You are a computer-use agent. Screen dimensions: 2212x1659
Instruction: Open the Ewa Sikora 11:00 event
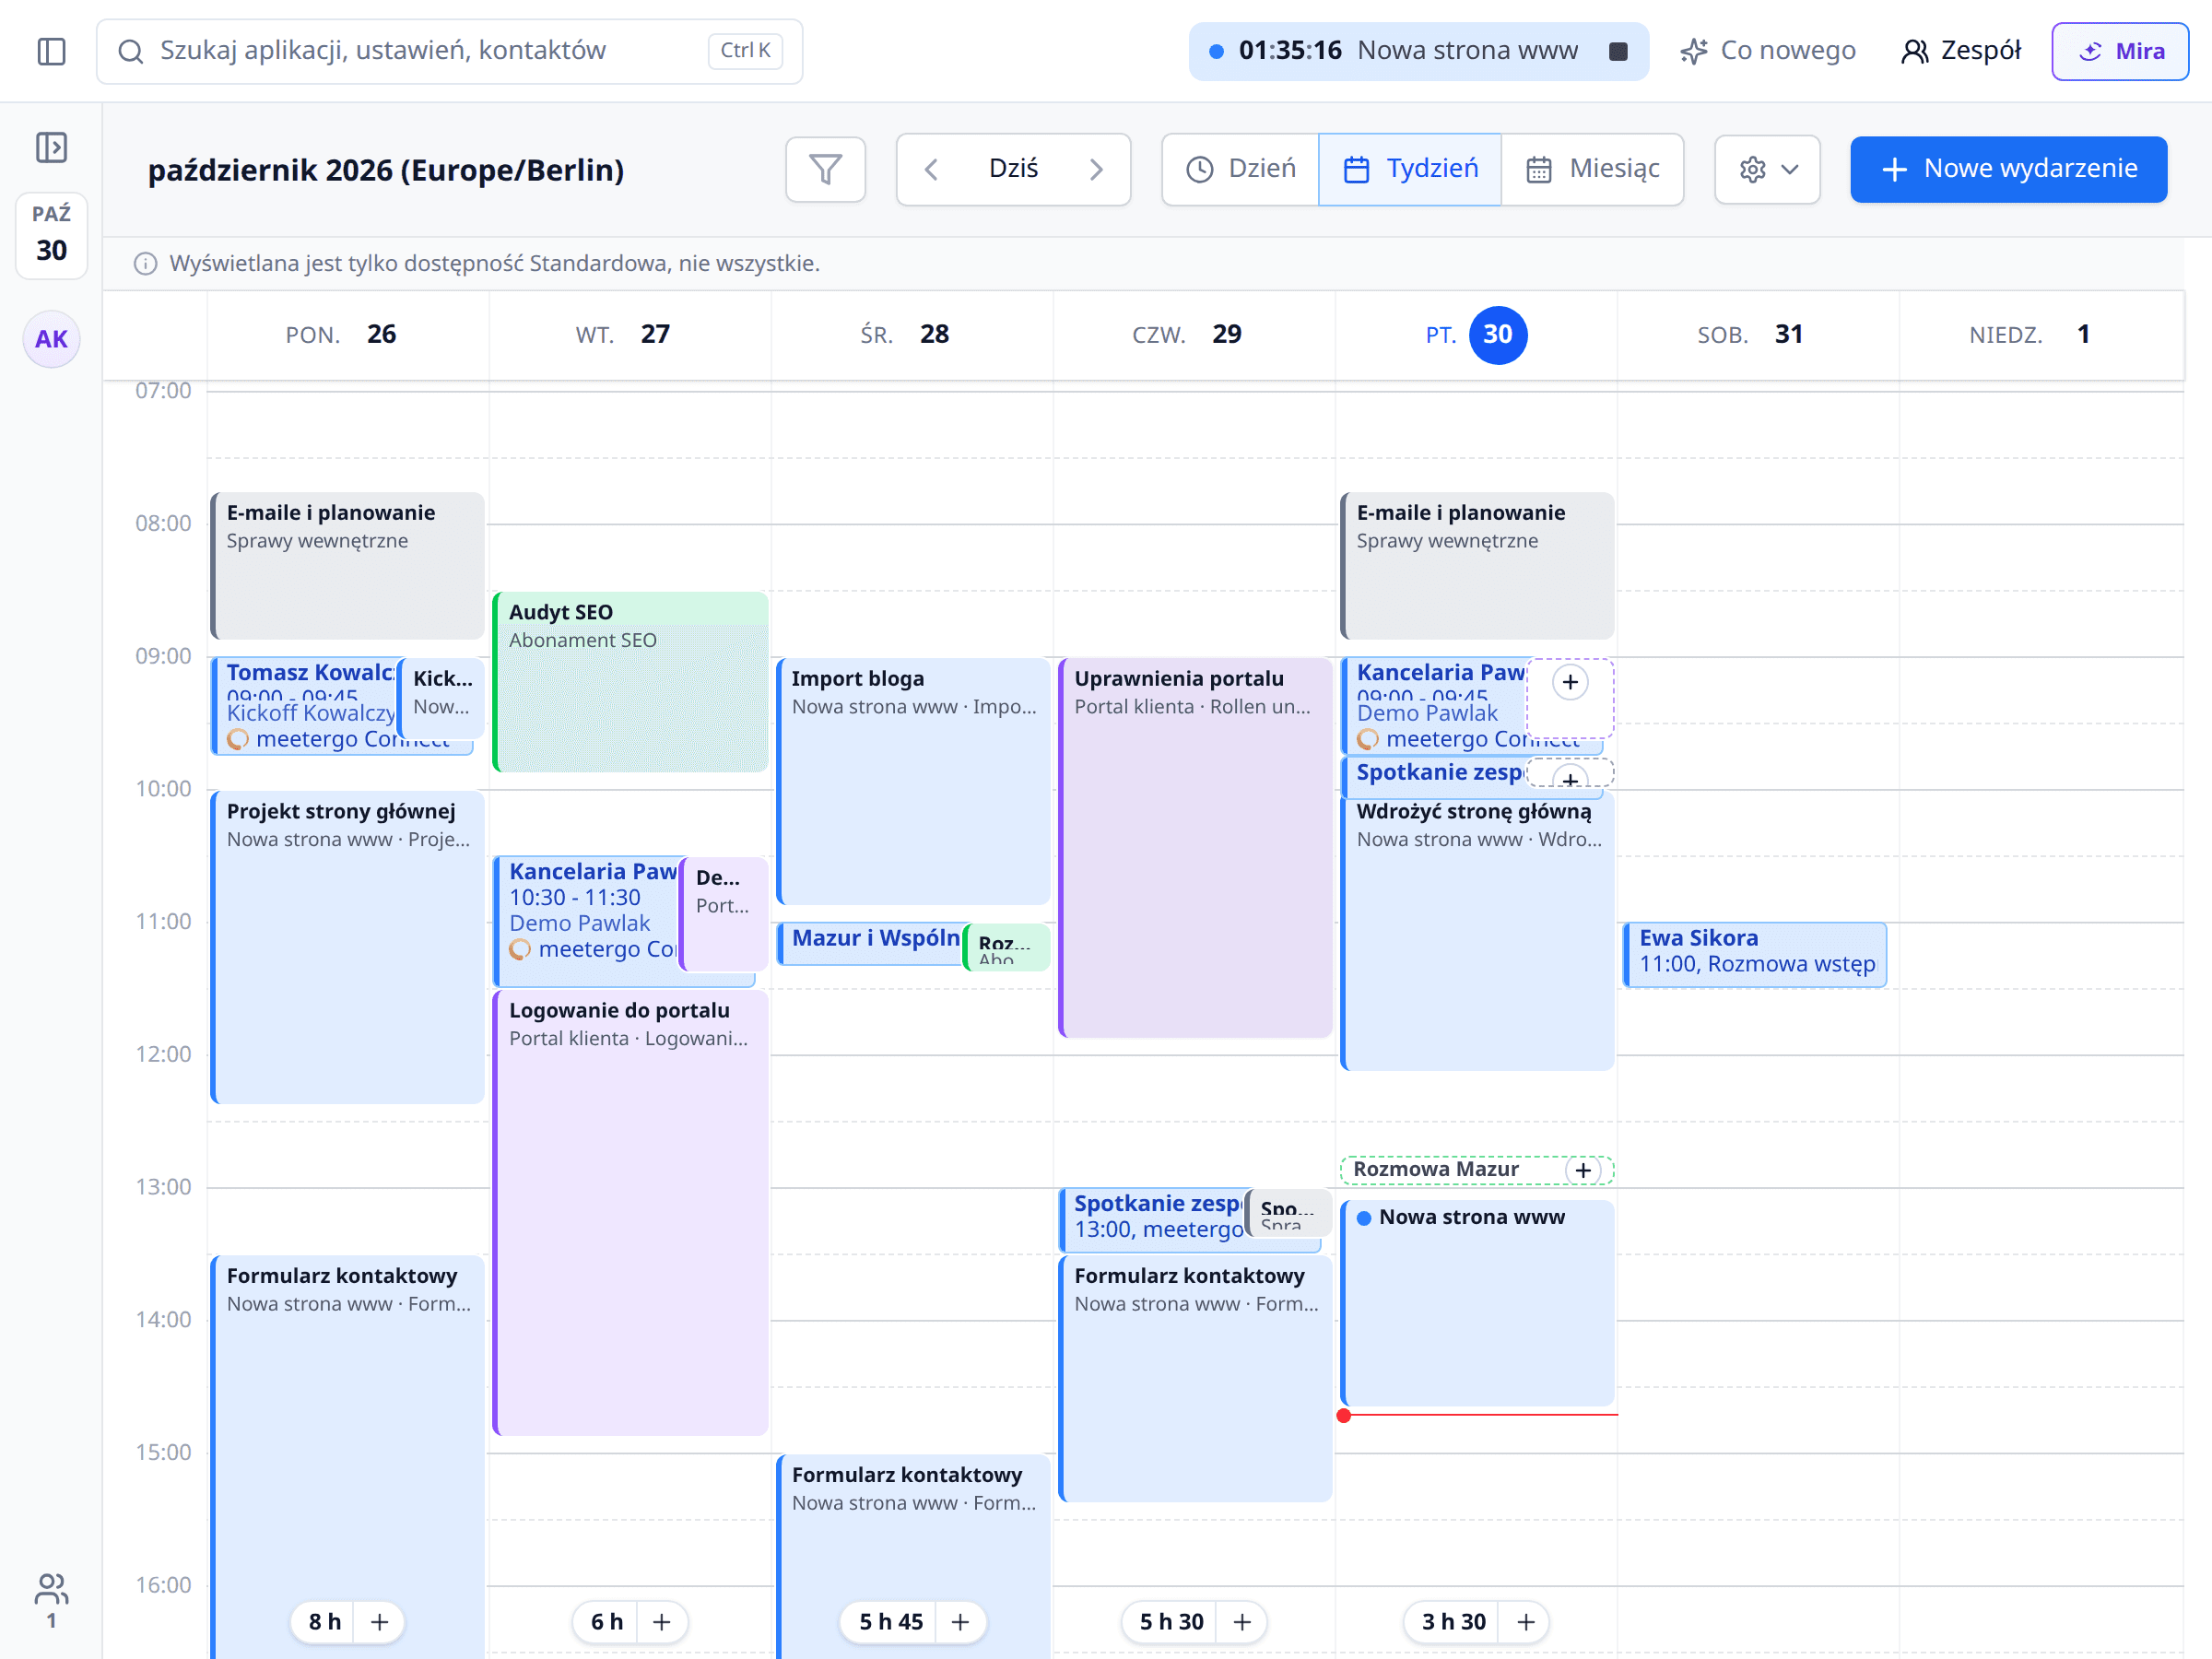(x=1755, y=954)
